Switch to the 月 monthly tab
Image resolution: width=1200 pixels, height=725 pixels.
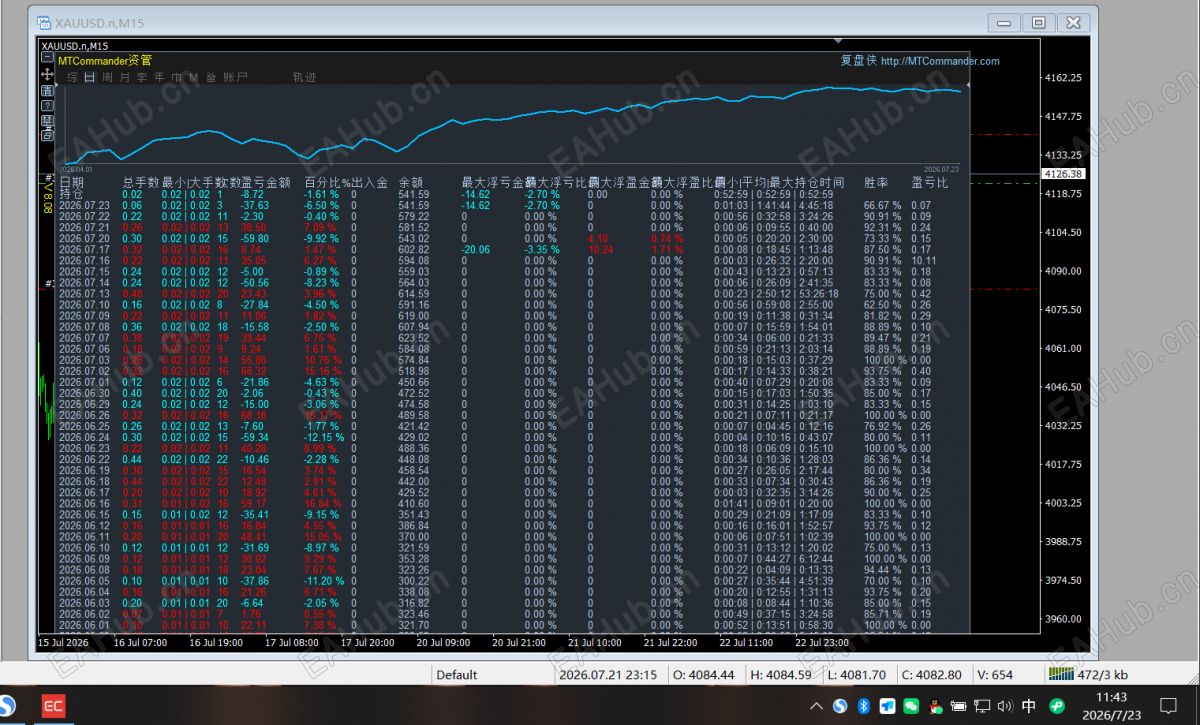pos(125,77)
